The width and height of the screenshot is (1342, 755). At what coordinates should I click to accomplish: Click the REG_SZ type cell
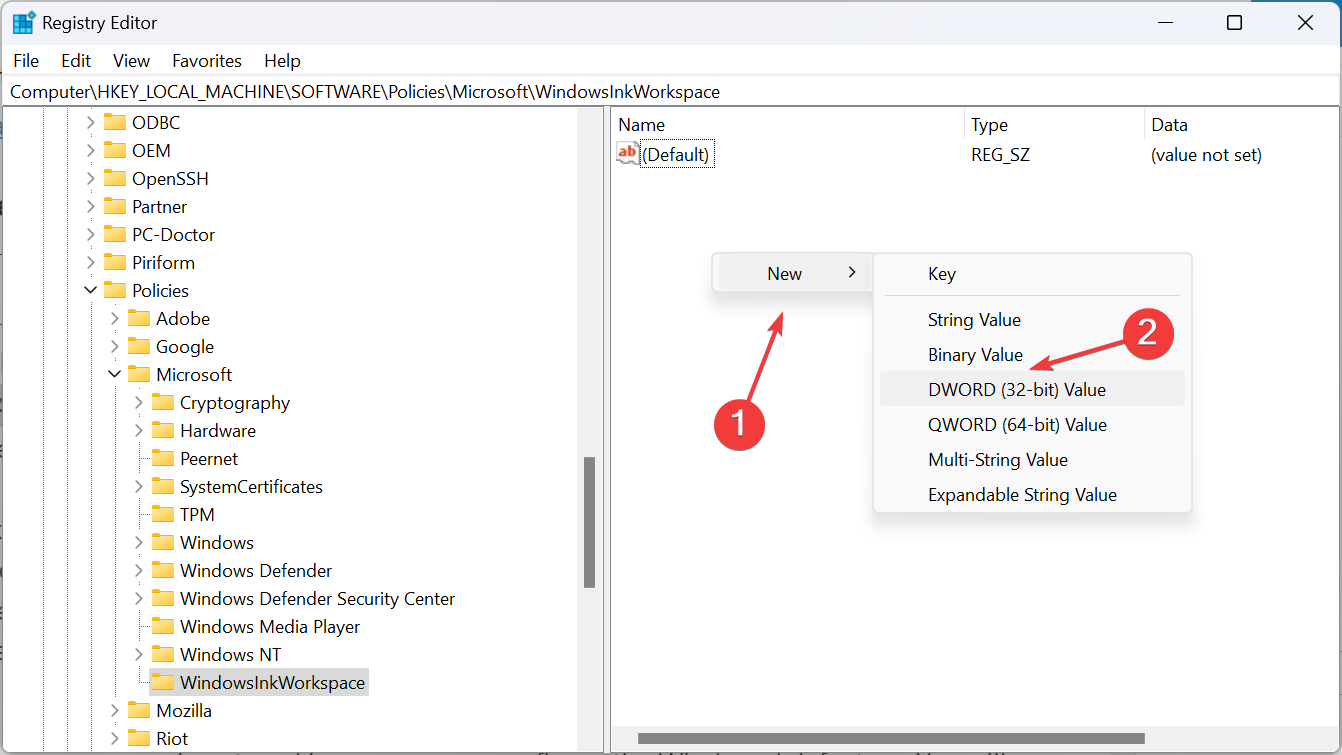(x=999, y=155)
